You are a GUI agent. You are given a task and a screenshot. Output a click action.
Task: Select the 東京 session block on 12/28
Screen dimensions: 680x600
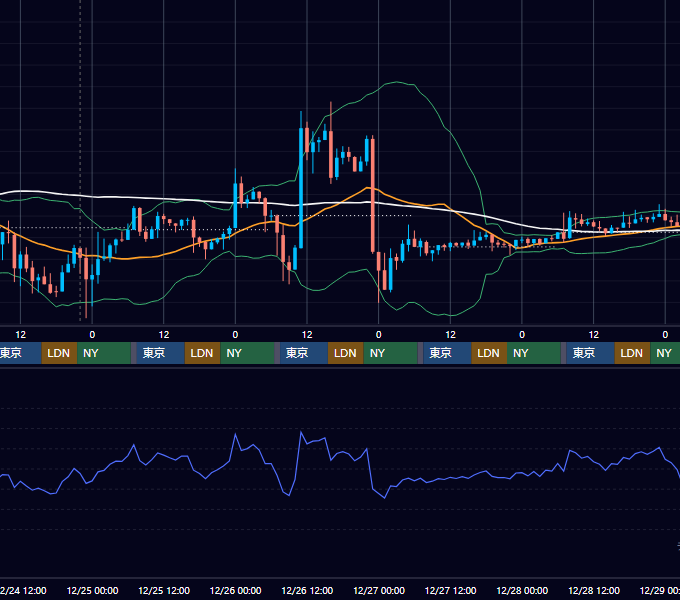pos(590,353)
